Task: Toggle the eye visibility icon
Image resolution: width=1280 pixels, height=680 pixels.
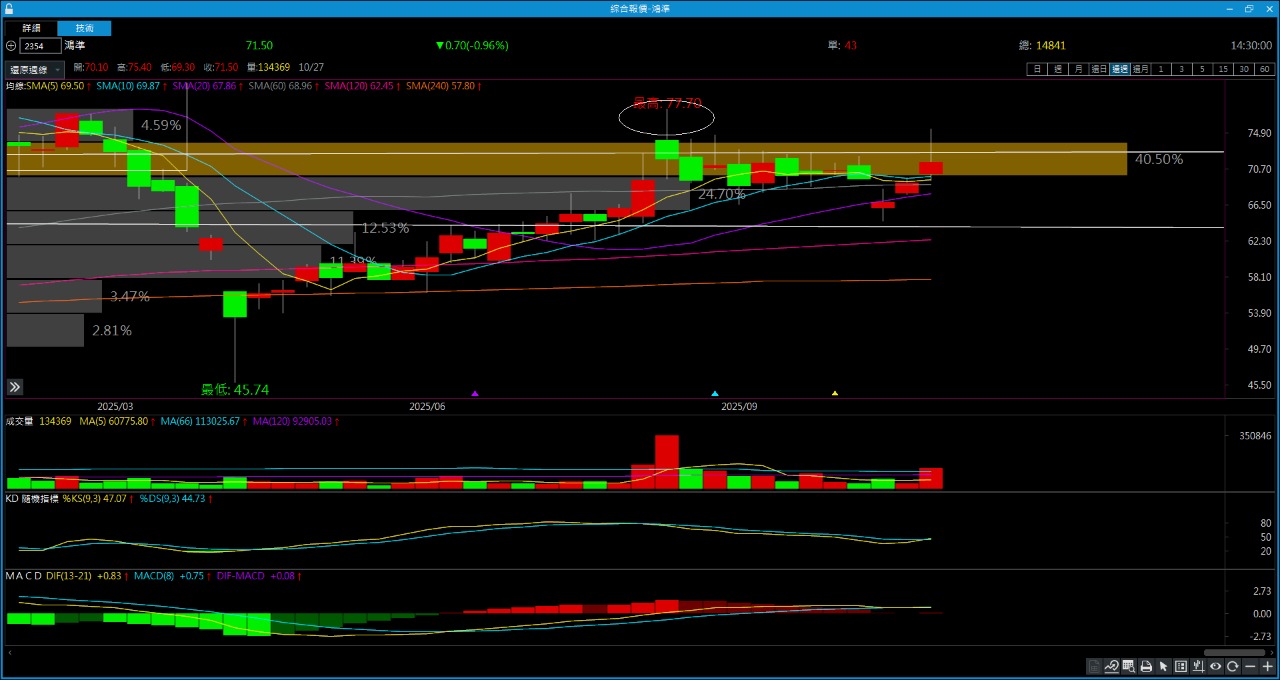Action: coord(1216,666)
